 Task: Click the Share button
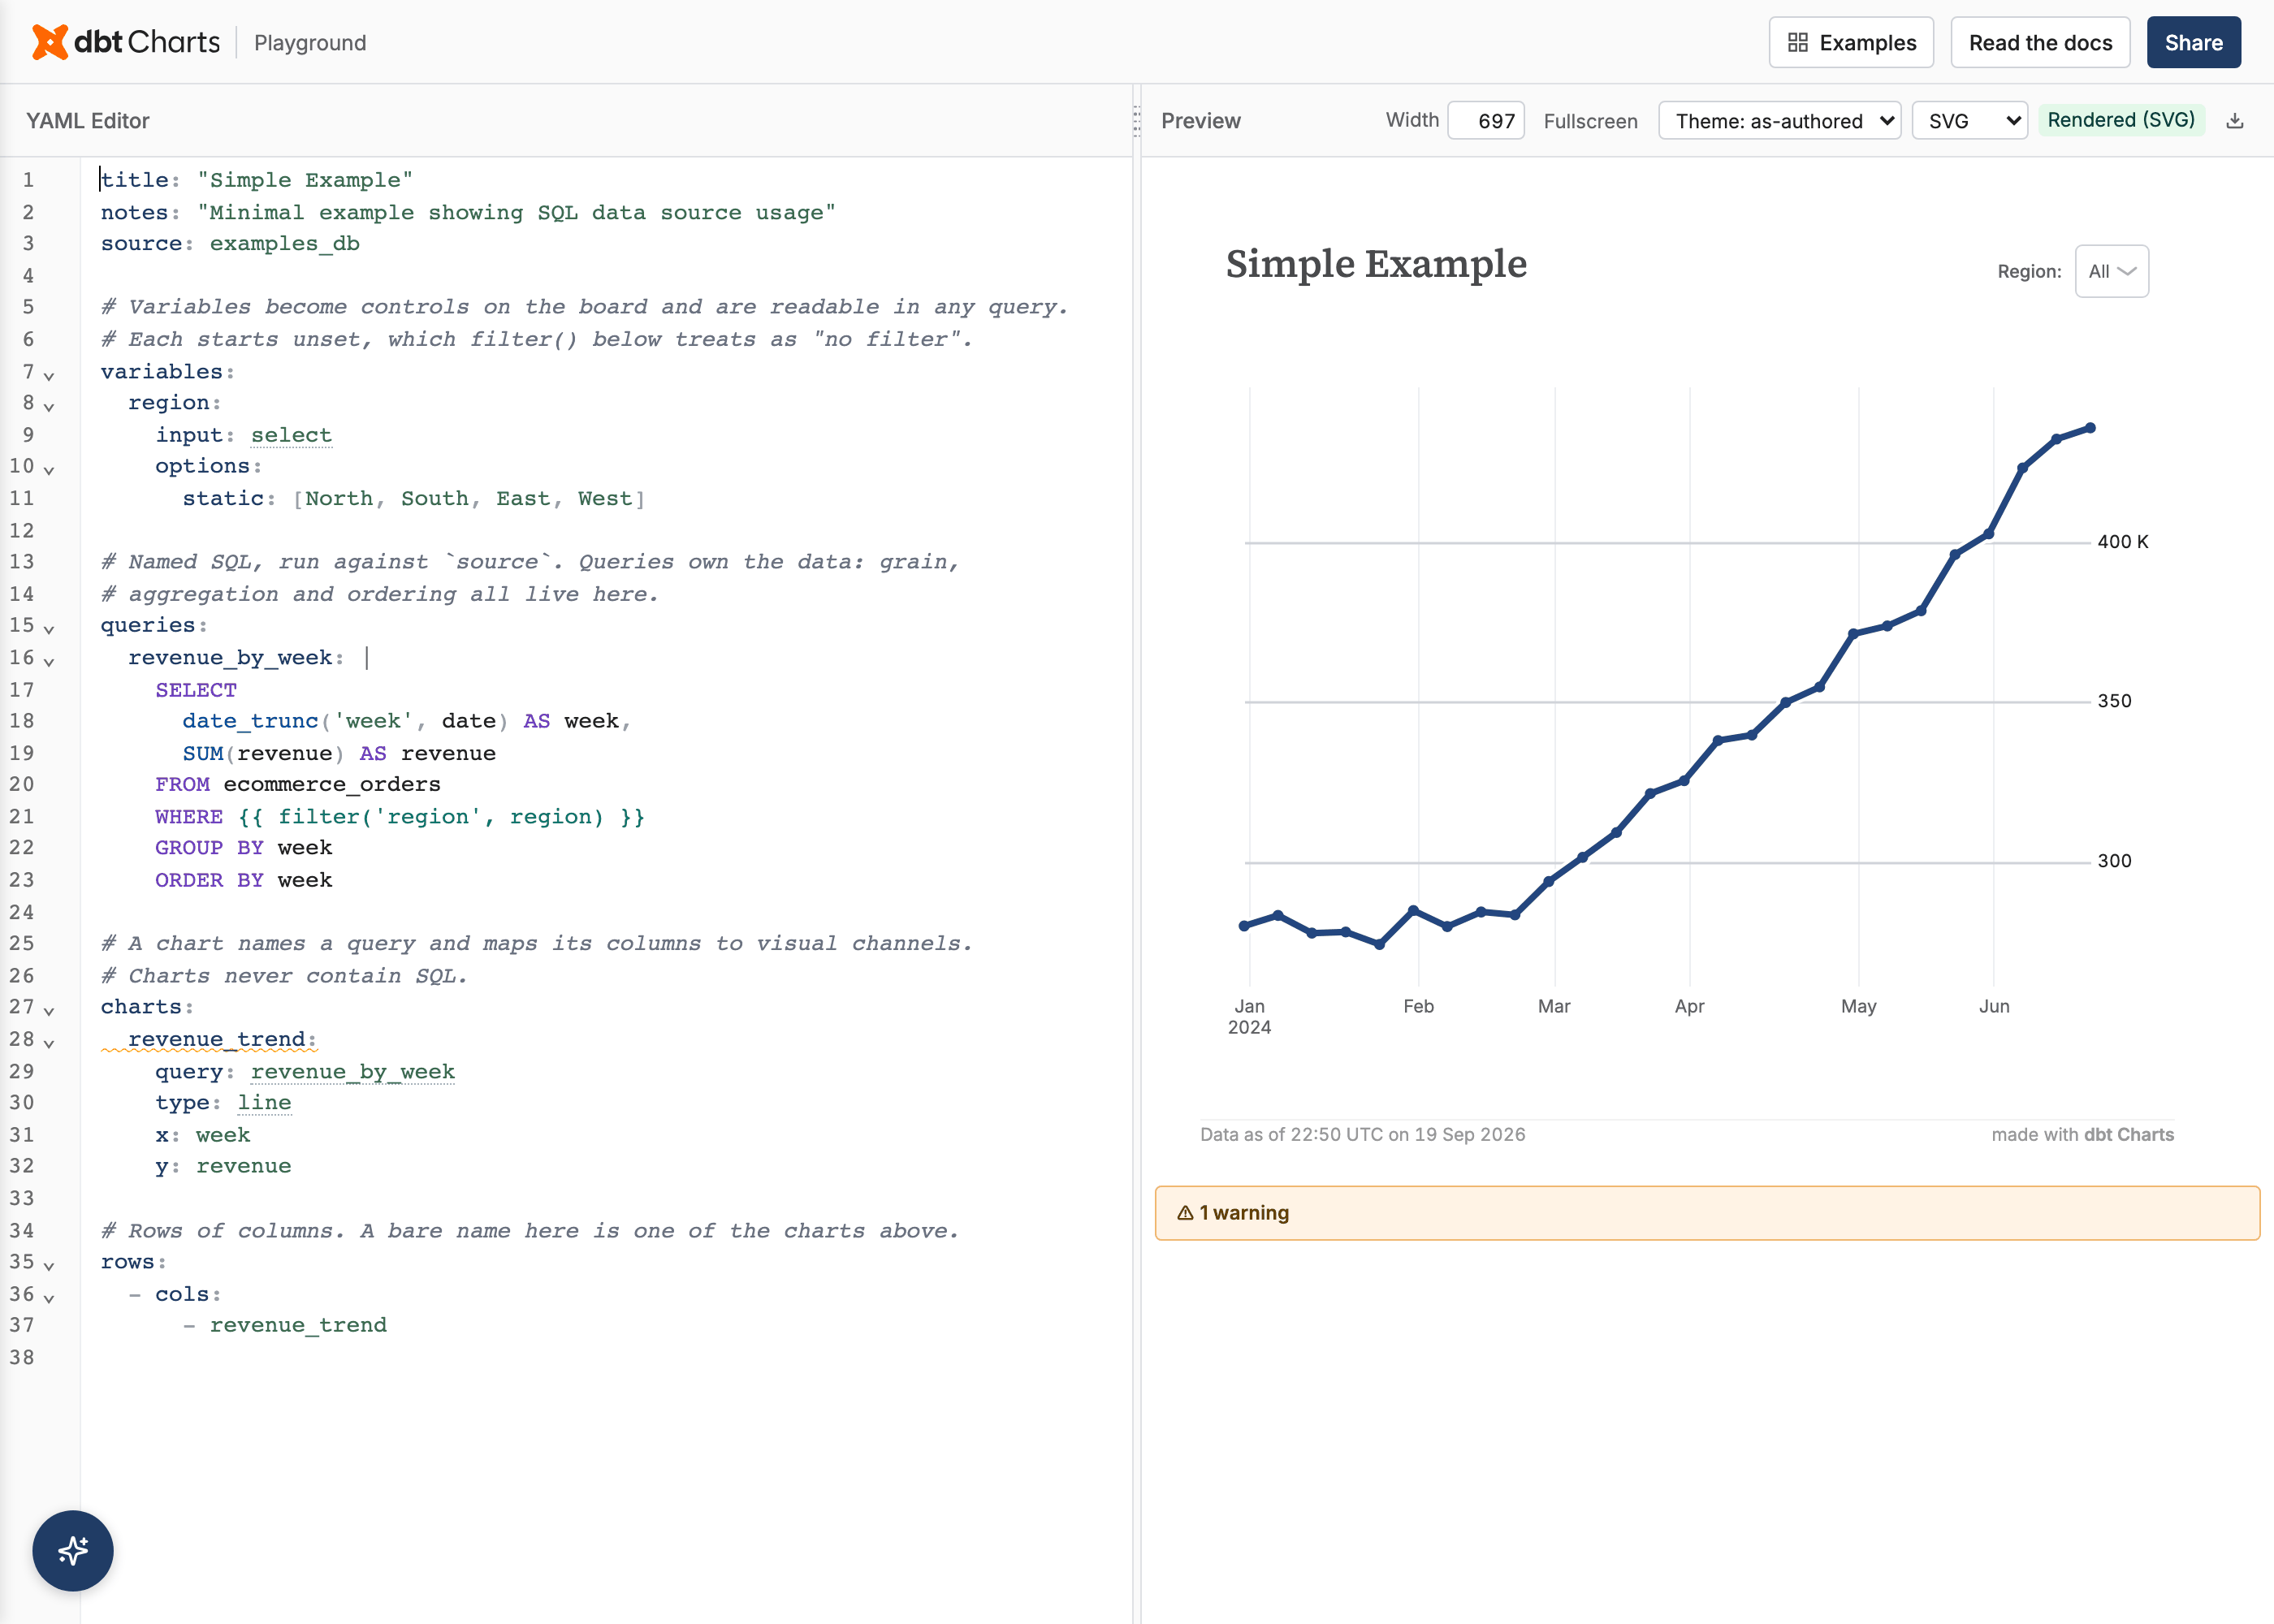pos(2193,42)
